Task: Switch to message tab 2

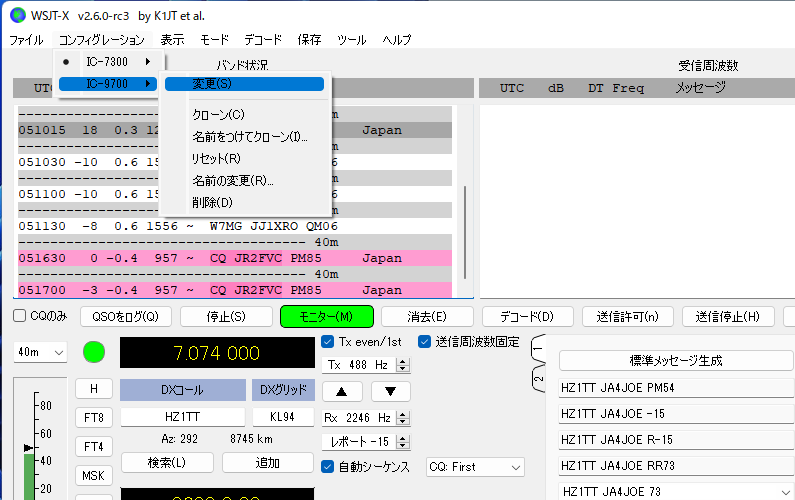Action: coord(538,378)
